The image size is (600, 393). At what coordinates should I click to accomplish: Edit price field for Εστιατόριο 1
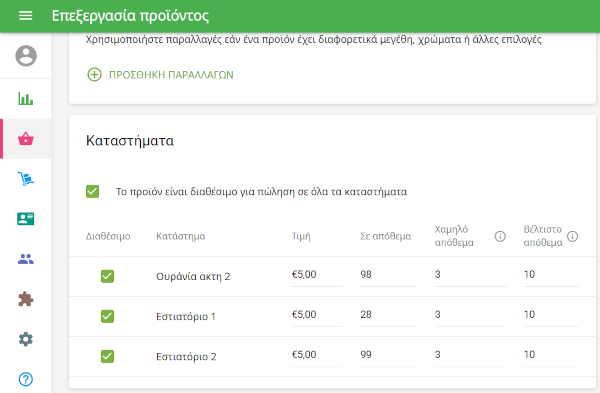click(x=317, y=316)
